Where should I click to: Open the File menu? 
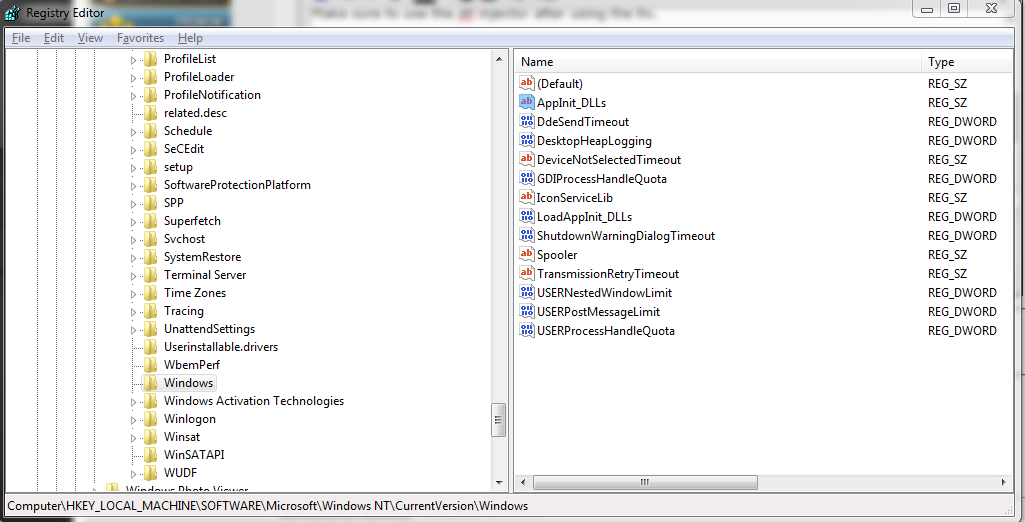(21, 38)
